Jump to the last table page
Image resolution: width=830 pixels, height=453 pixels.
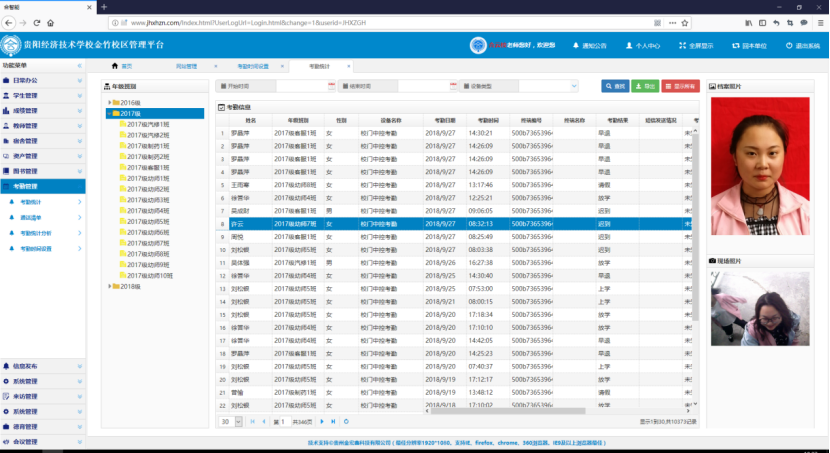[333, 422]
